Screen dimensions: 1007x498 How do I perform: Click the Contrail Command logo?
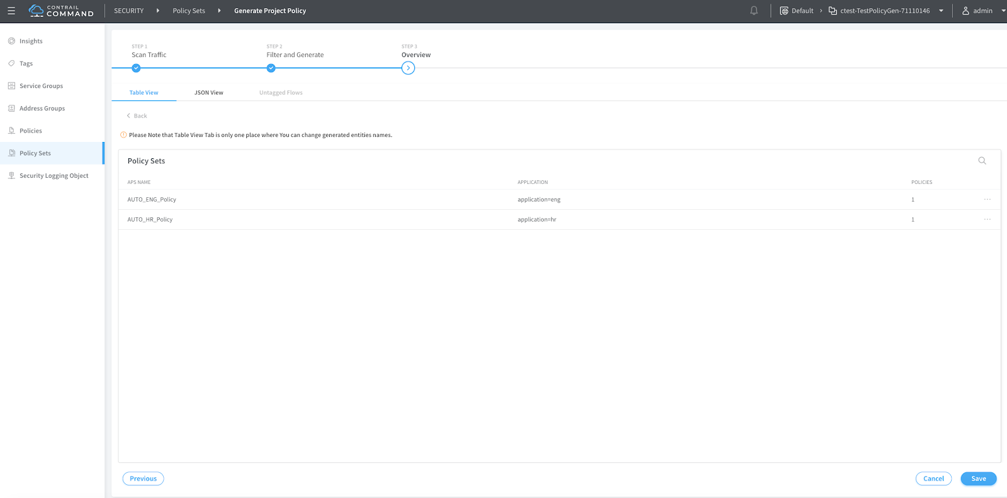tap(62, 11)
